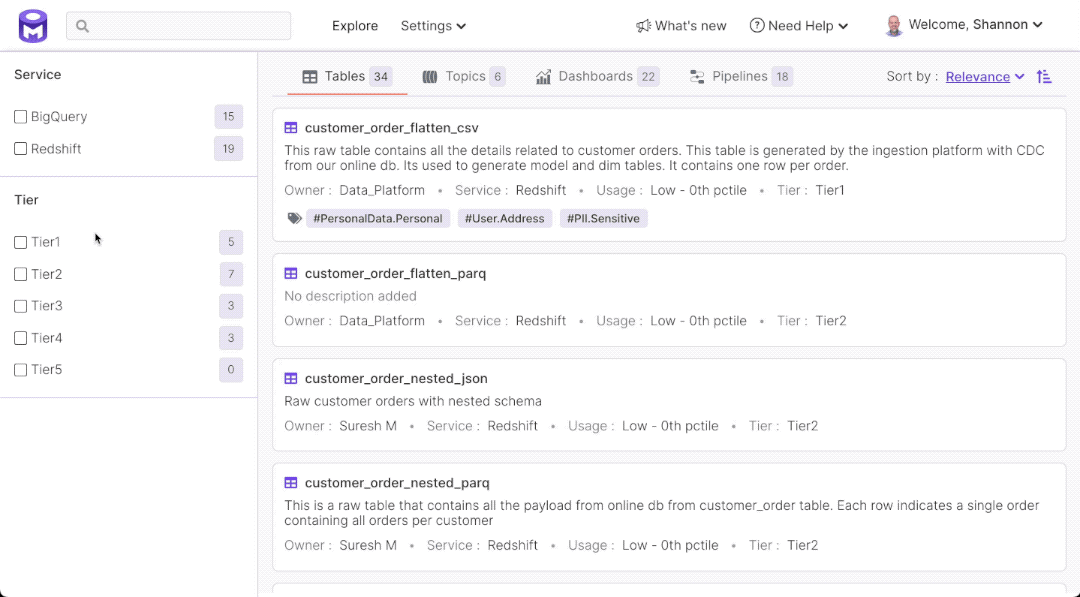1080x597 pixels.
Task: Check the Redshift service checkbox
Action: [x=21, y=149]
